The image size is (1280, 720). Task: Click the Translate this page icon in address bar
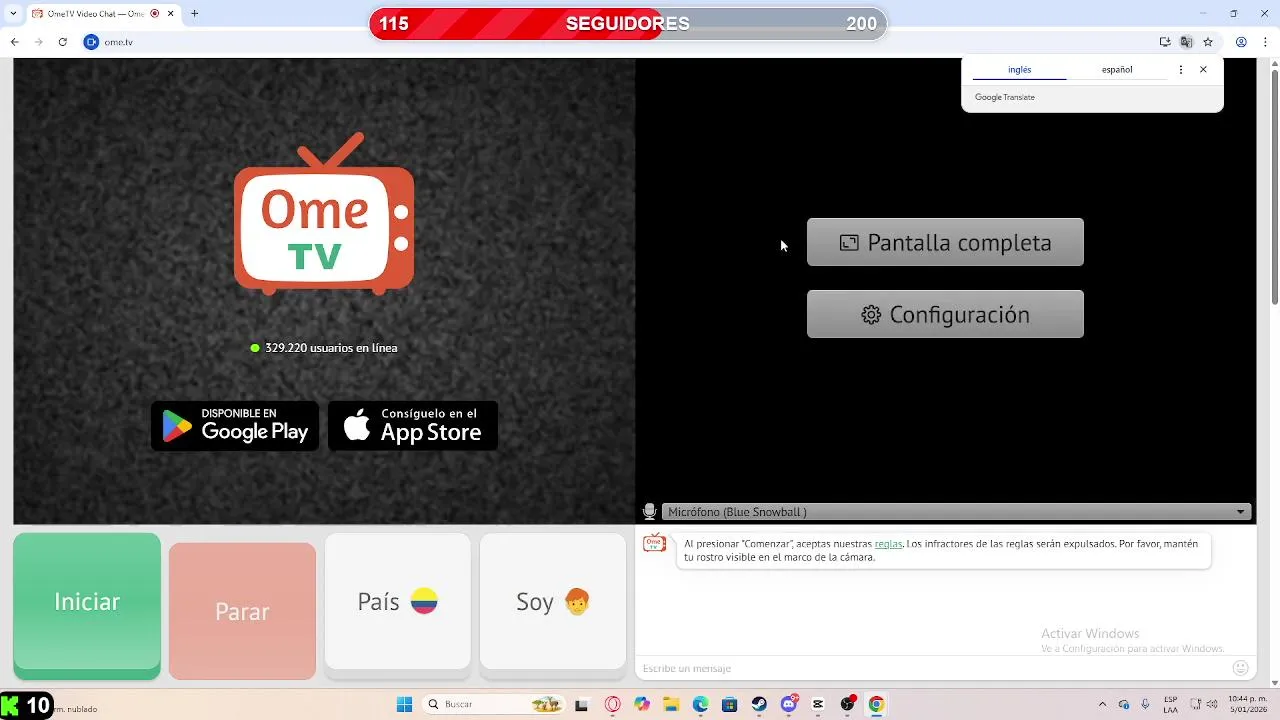point(1186,42)
